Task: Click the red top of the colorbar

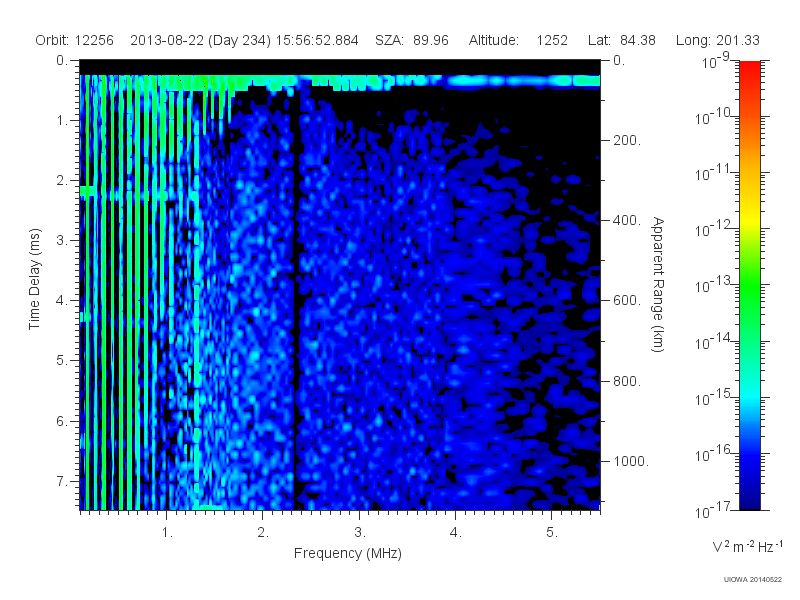Action: click(x=749, y=69)
